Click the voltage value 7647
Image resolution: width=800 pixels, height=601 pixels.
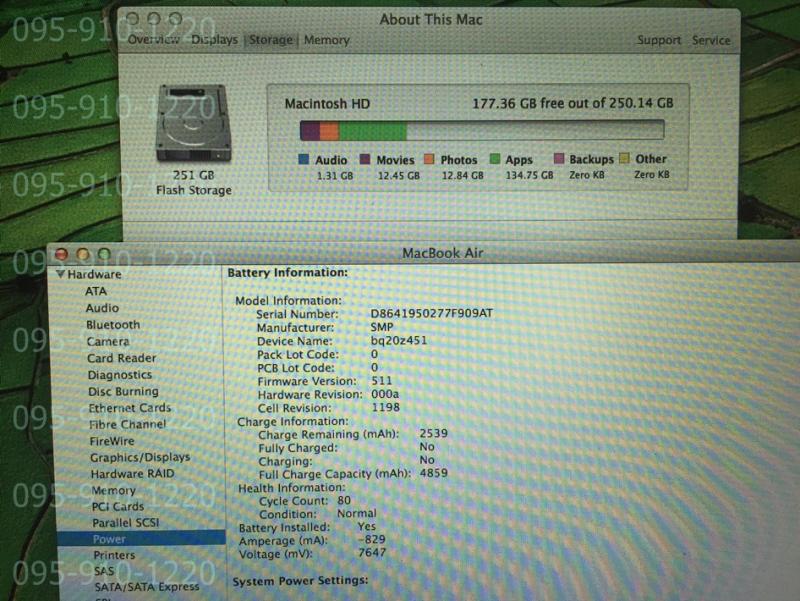[372, 553]
